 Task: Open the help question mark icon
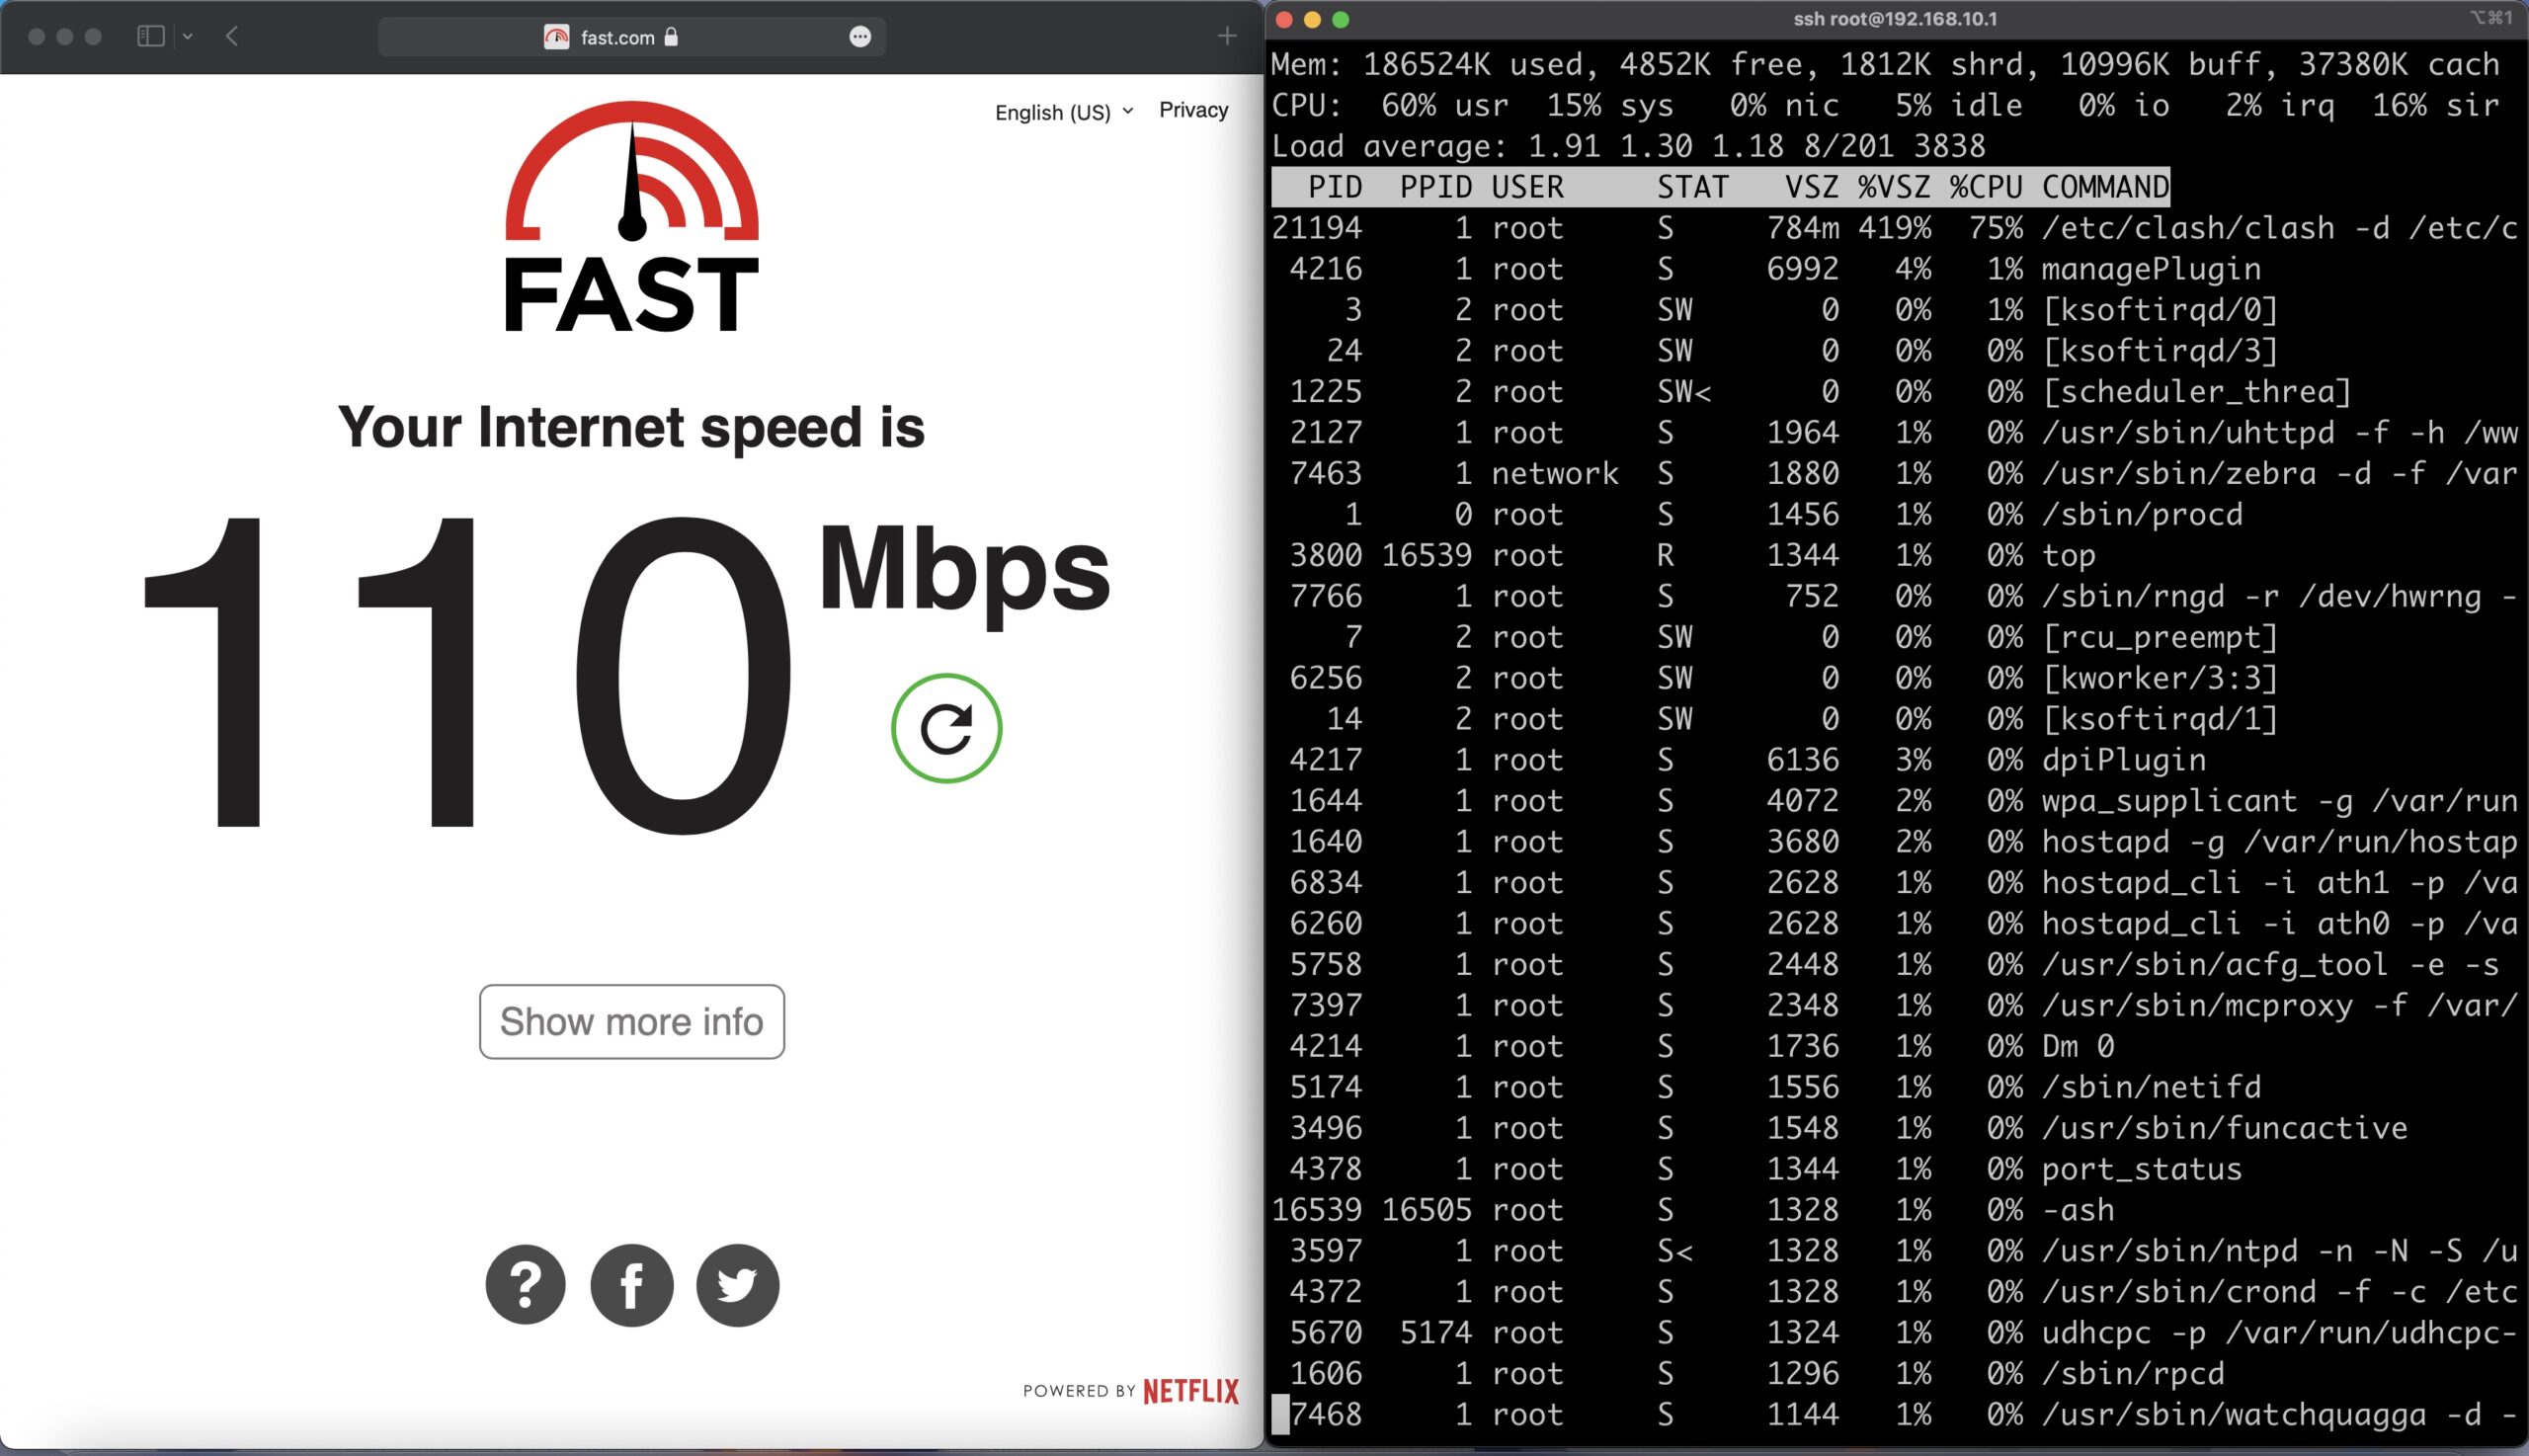click(x=525, y=1284)
